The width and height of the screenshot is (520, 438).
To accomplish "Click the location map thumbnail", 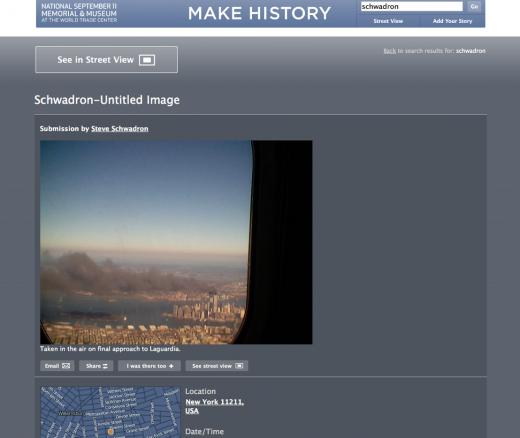I will click(110, 412).
